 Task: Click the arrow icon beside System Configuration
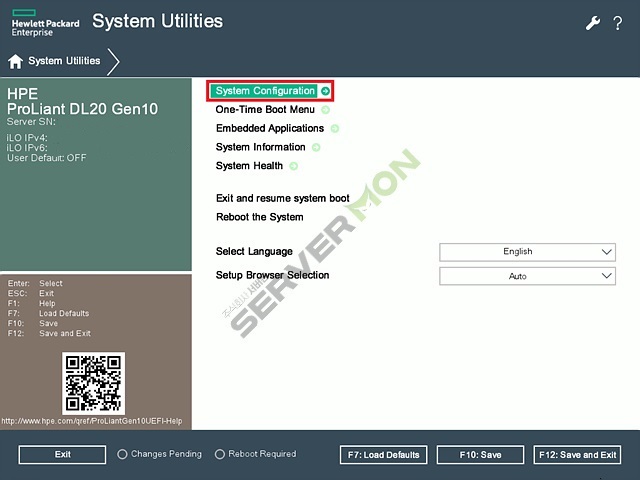[x=325, y=91]
